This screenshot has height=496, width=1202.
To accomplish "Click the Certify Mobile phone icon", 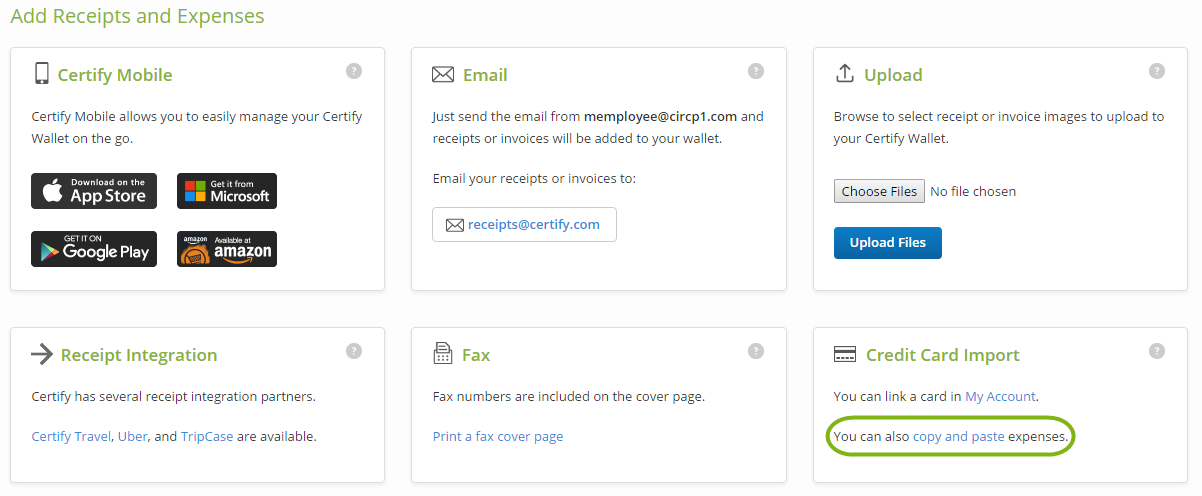I will coord(41,73).
